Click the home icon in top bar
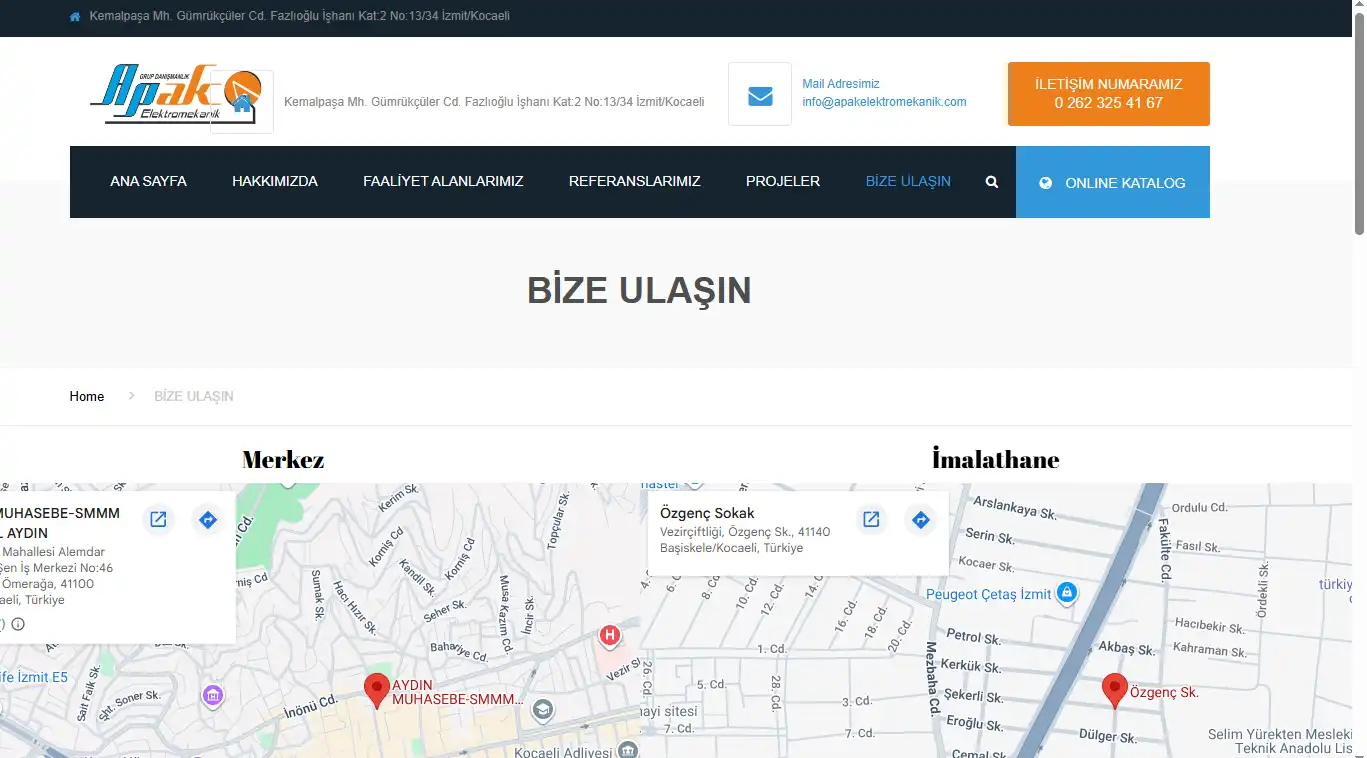The height and width of the screenshot is (758, 1367). click(x=75, y=17)
